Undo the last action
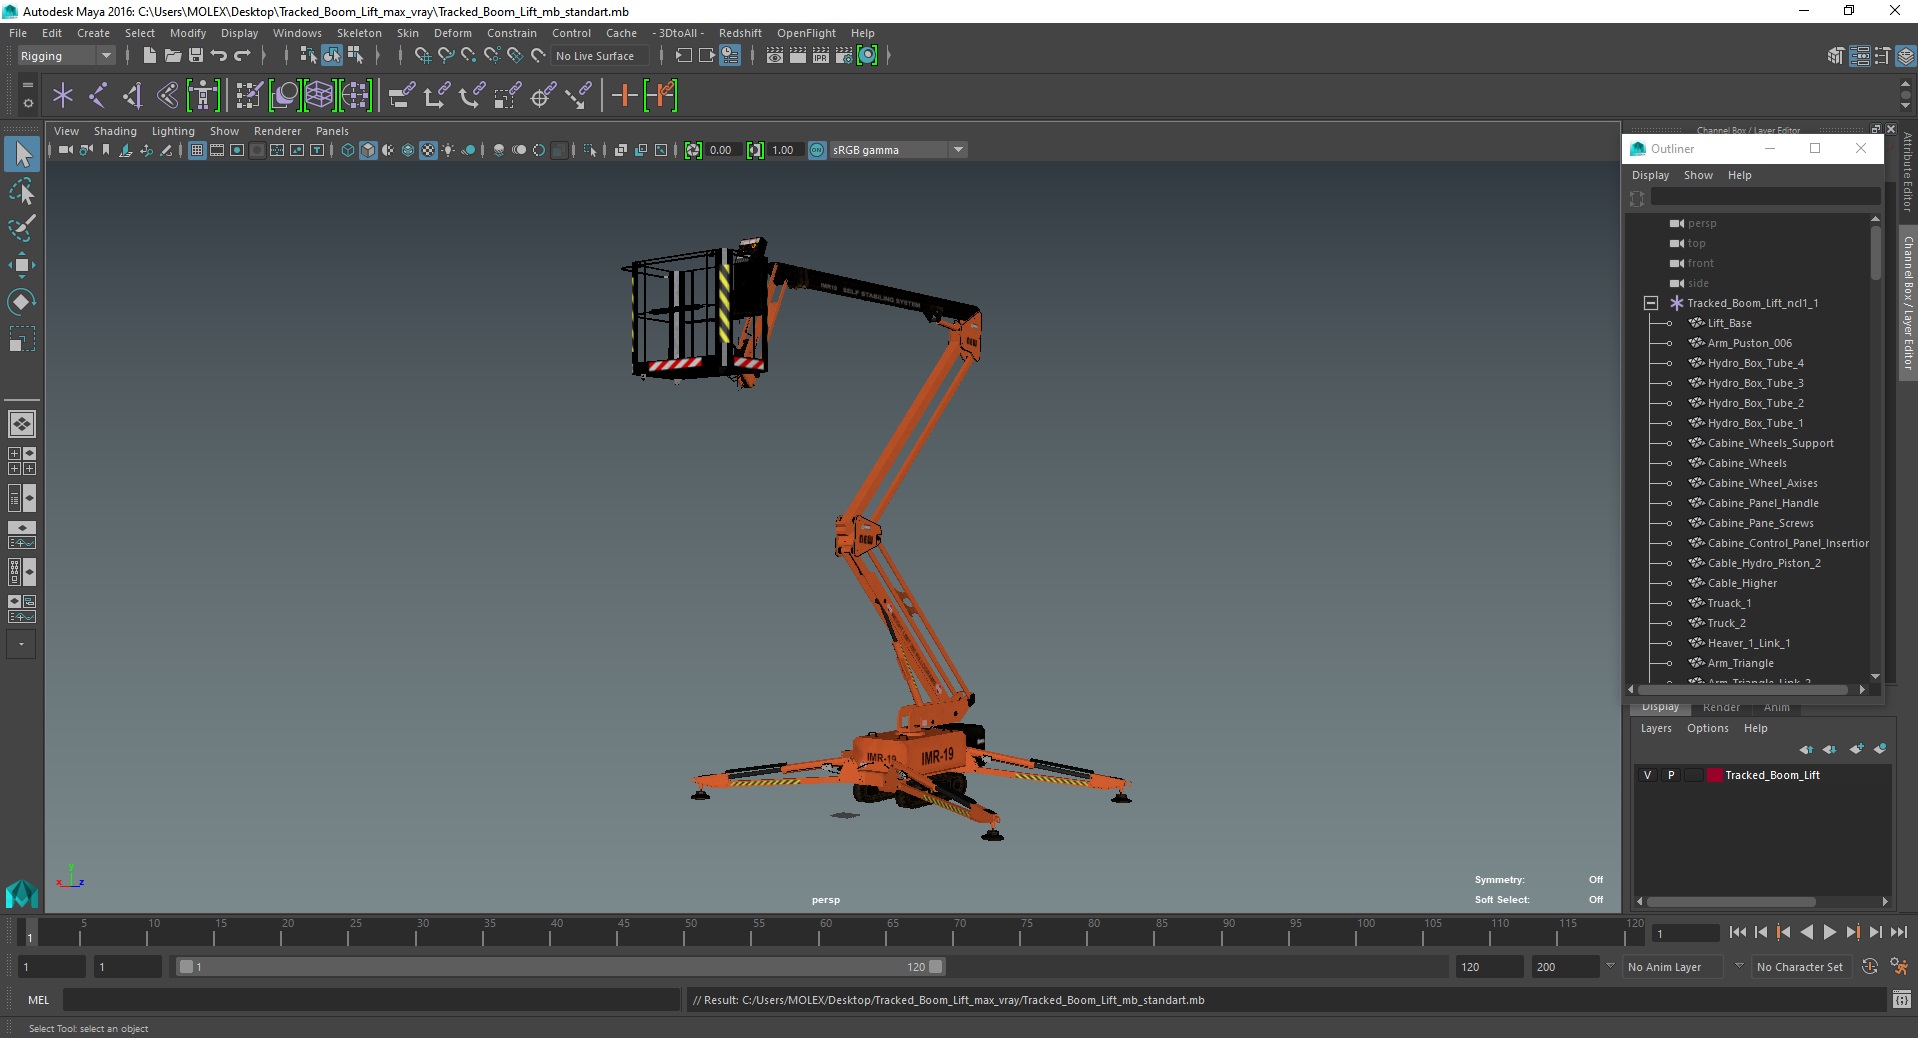 pyautogui.click(x=219, y=56)
